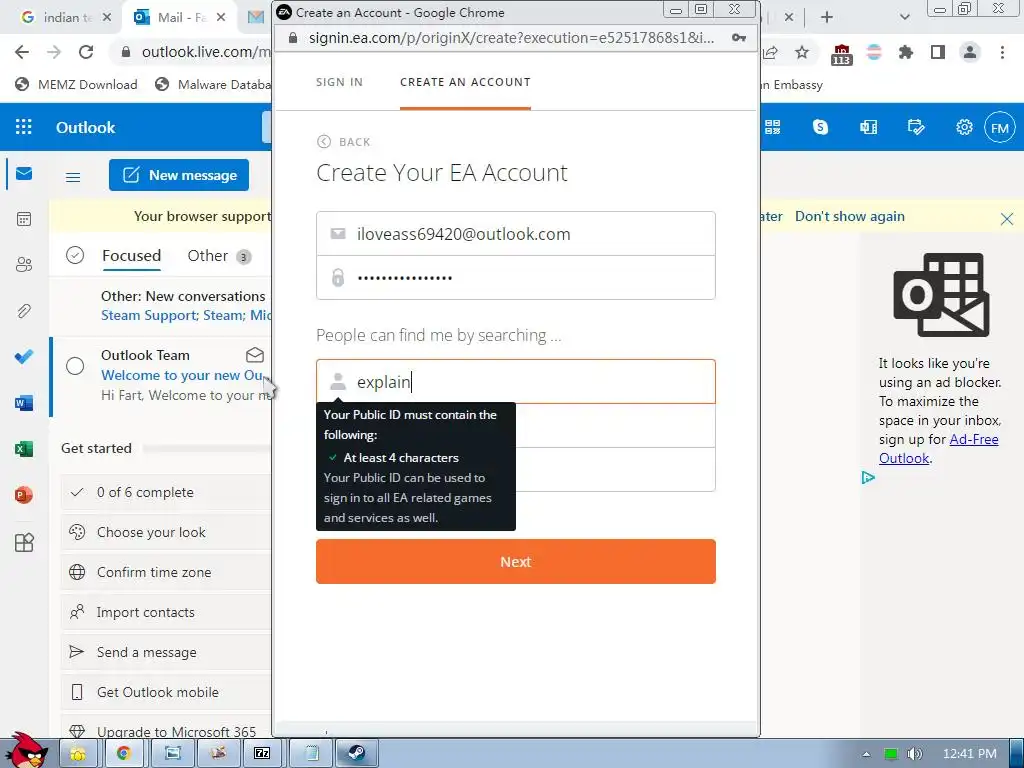
Task: Open Skype icon in Outlook header
Action: tap(820, 127)
